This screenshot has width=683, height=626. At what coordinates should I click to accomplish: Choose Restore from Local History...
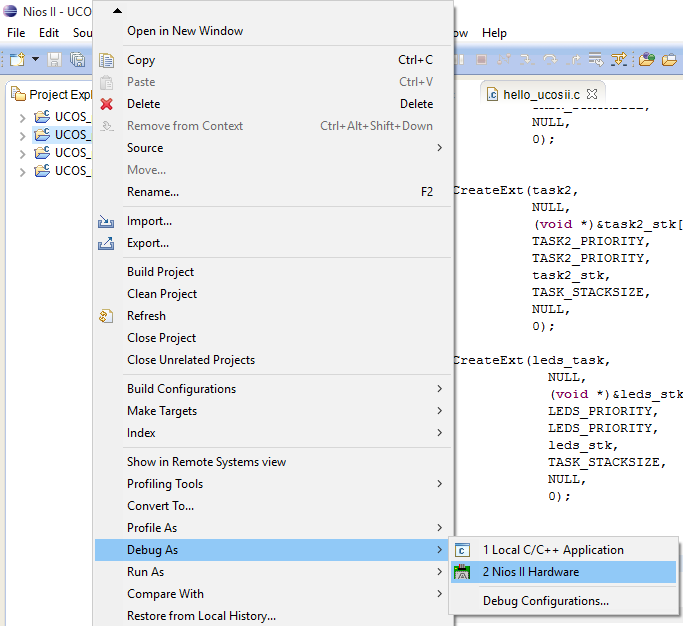(x=274, y=616)
